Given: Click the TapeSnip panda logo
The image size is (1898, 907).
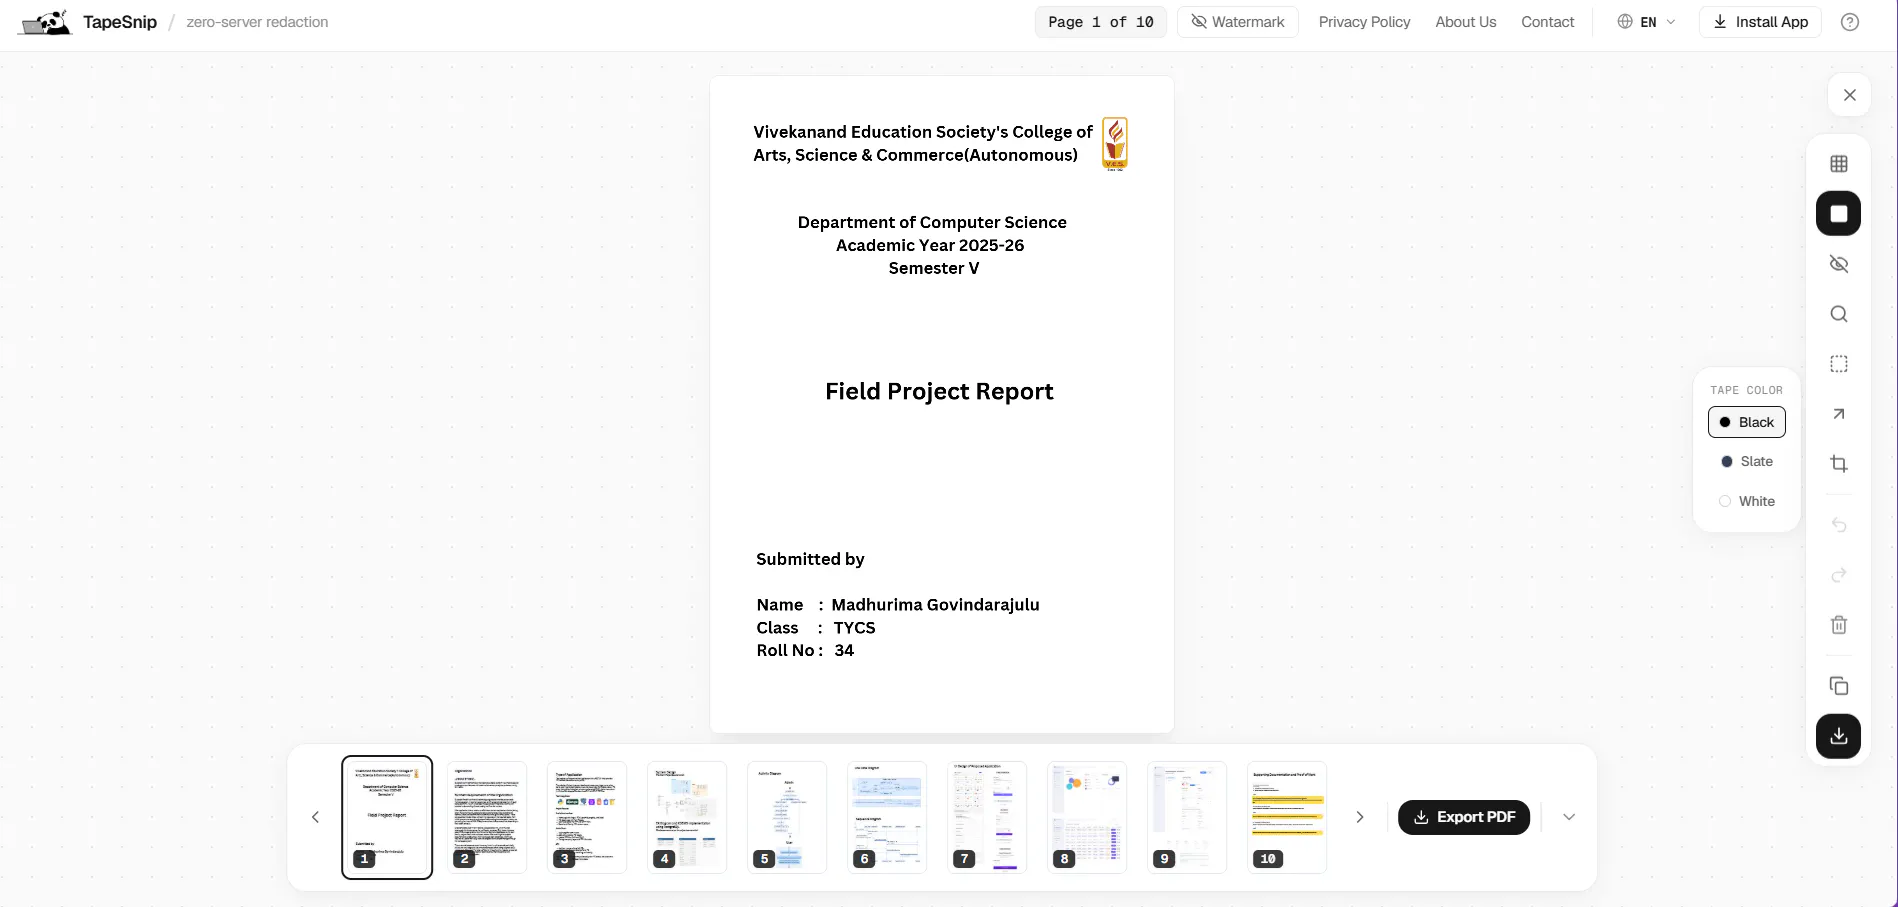Looking at the screenshot, I should click(45, 22).
